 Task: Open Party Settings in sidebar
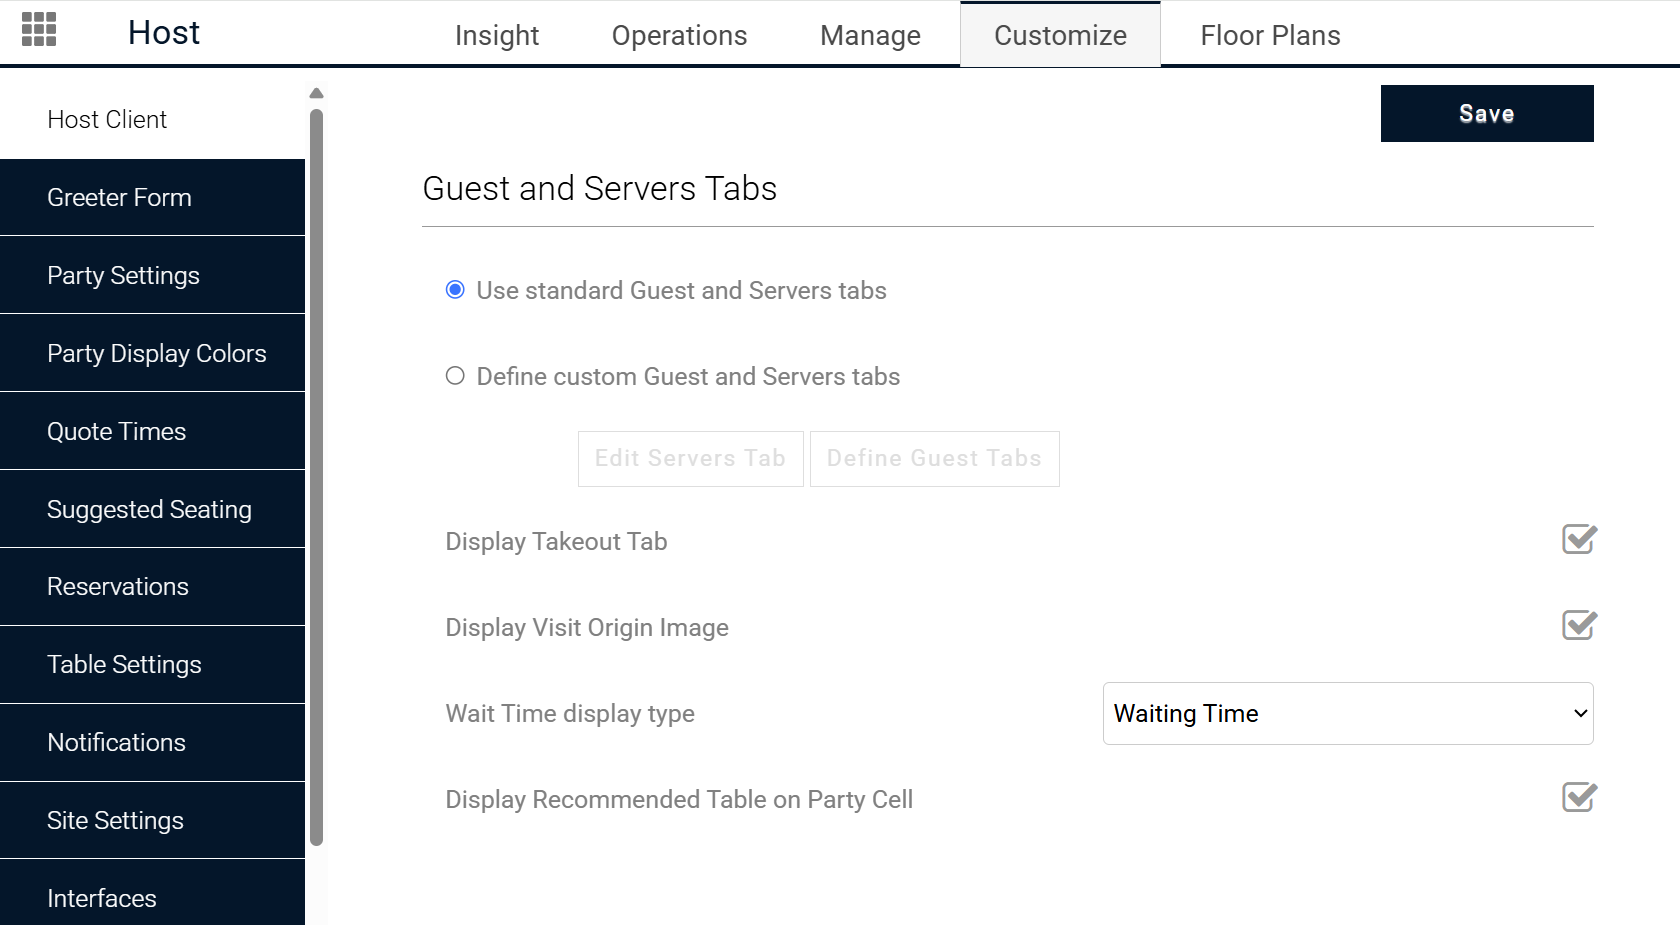[x=152, y=275]
